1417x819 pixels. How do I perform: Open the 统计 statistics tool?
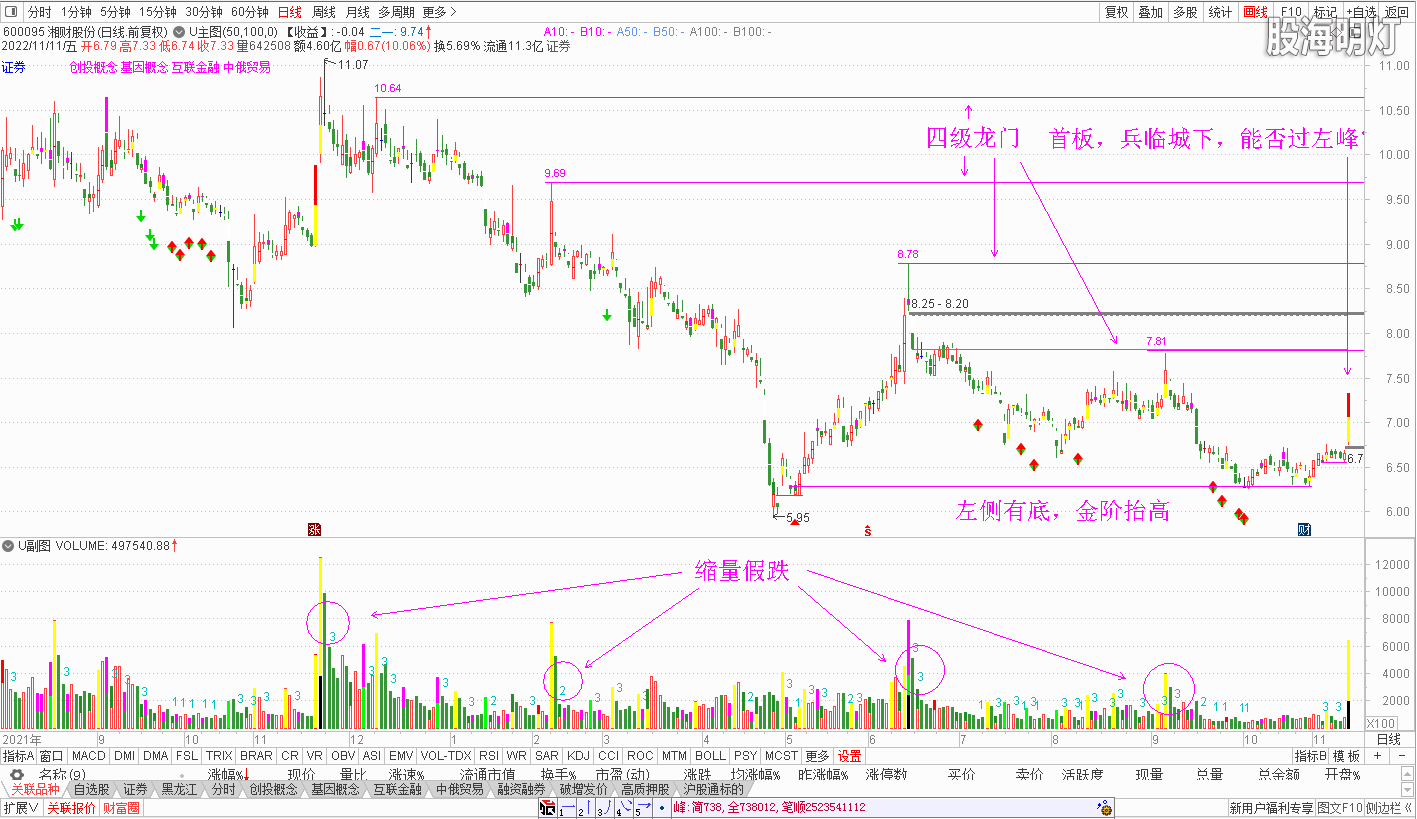1221,12
